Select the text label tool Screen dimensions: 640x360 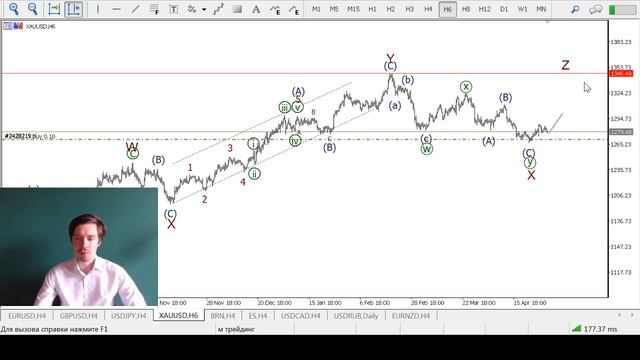tap(173, 9)
